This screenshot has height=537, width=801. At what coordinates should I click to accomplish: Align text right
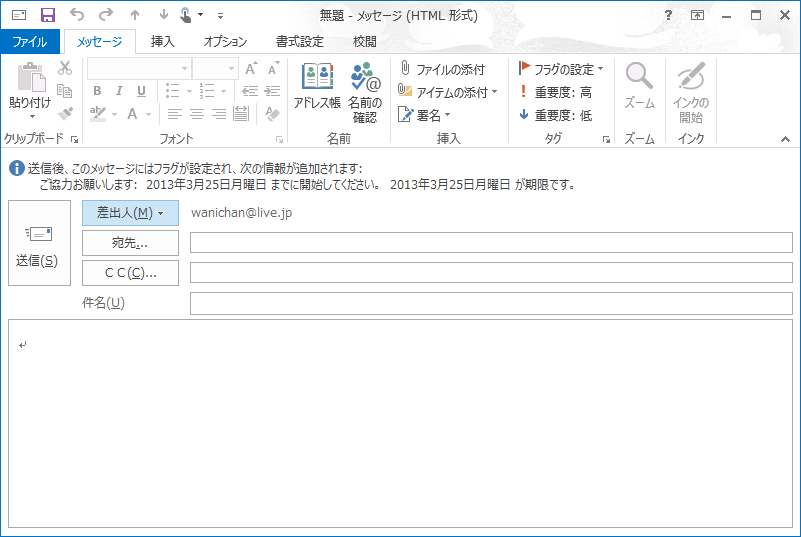coord(219,113)
